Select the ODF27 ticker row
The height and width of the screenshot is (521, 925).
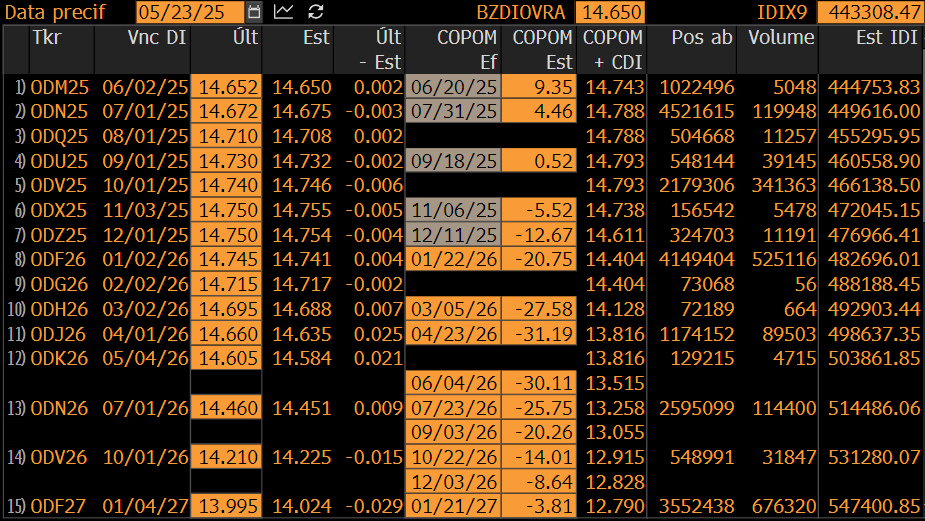pos(463,506)
